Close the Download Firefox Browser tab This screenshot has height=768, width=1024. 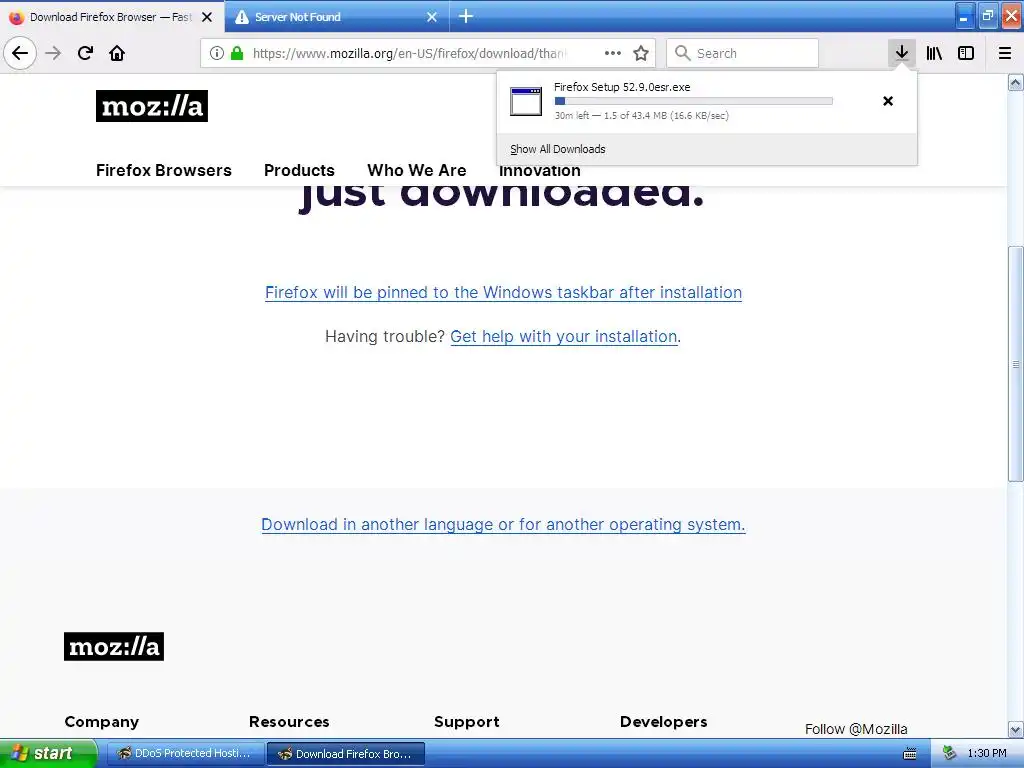click(x=207, y=17)
